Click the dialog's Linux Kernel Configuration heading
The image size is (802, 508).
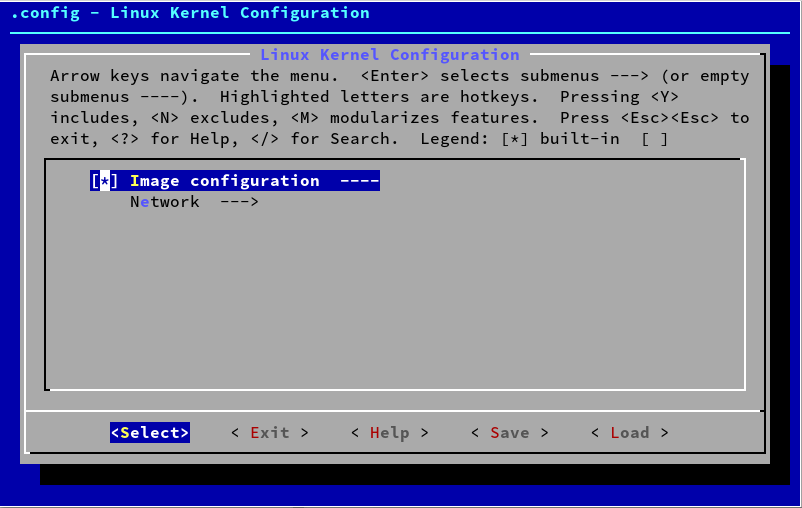(x=389, y=55)
